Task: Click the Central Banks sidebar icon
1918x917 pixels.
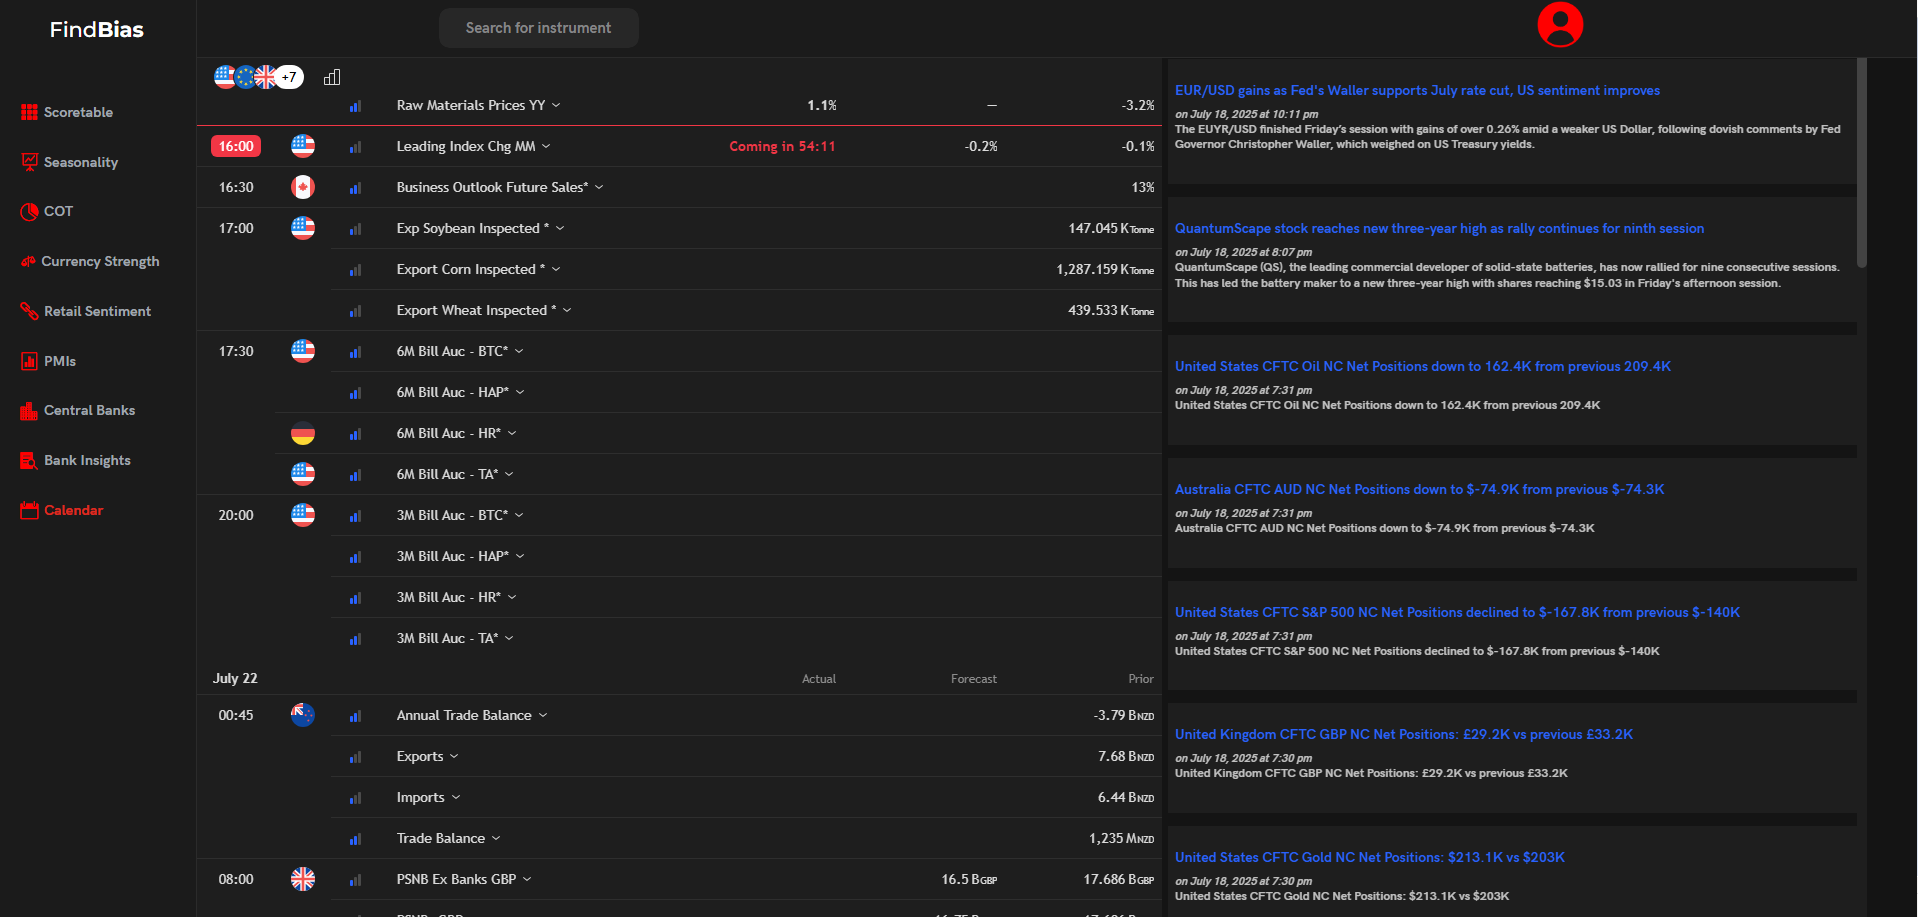Action: [29, 410]
